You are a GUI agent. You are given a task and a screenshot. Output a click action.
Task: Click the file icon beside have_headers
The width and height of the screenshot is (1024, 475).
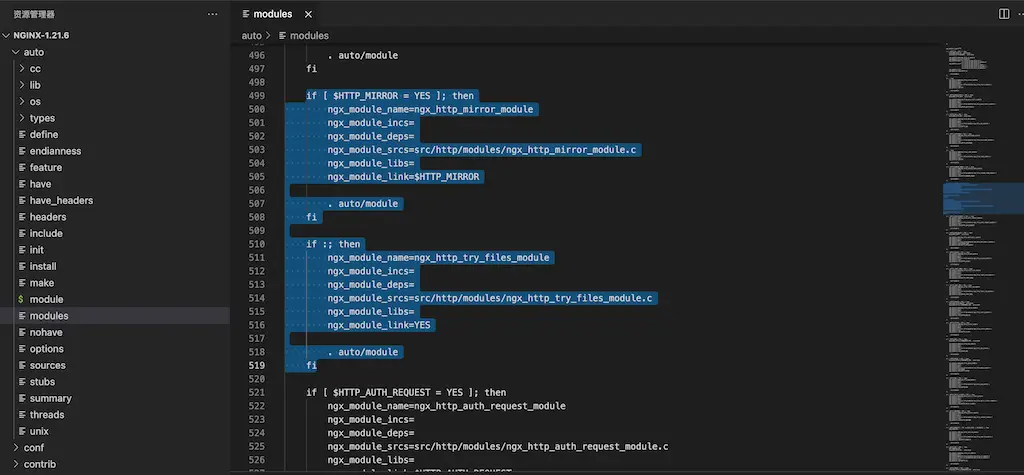pyautogui.click(x=21, y=200)
